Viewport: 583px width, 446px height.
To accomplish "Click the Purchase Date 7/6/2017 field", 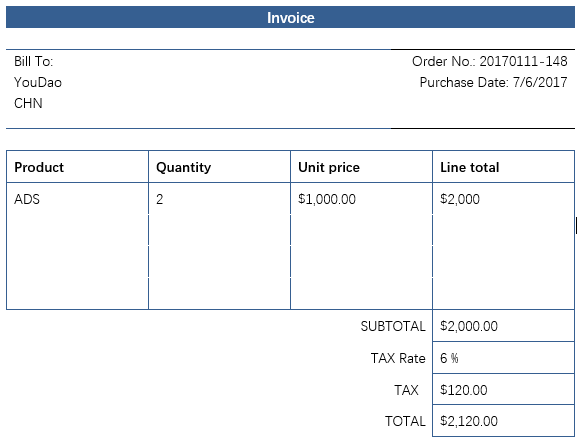I will click(x=493, y=82).
